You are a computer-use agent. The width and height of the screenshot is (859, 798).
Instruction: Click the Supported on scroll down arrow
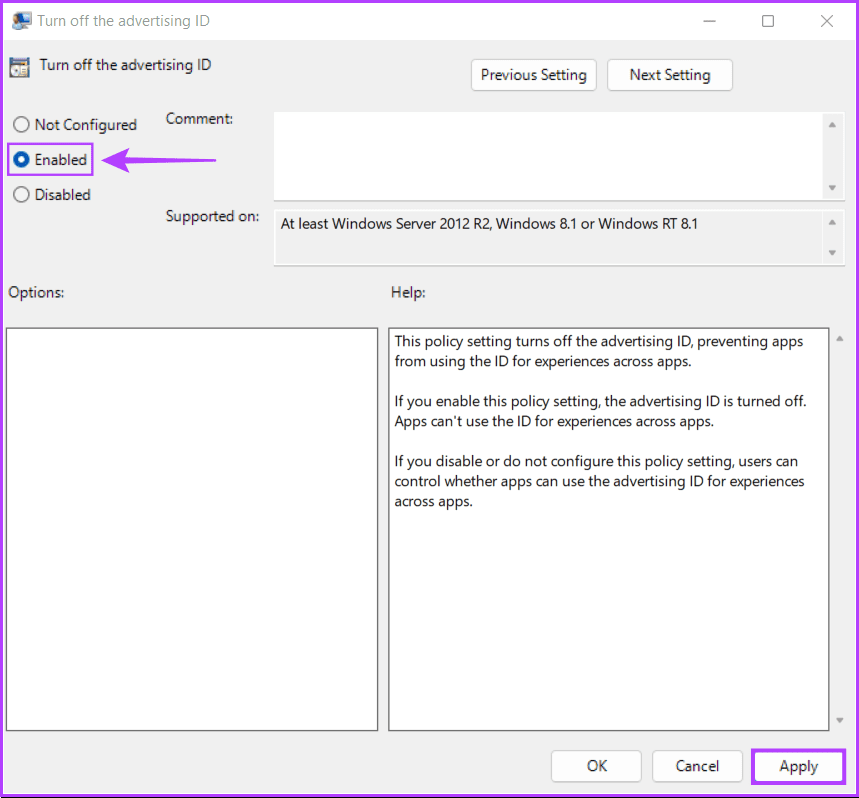[832, 252]
